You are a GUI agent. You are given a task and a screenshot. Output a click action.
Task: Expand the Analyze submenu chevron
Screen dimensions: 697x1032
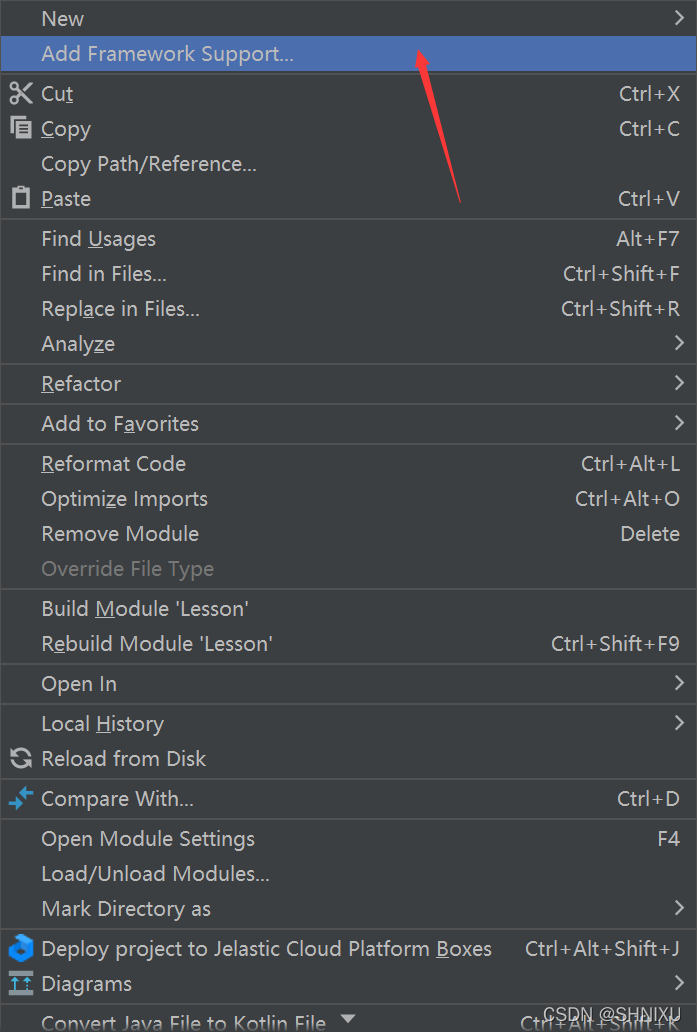pyautogui.click(x=679, y=343)
